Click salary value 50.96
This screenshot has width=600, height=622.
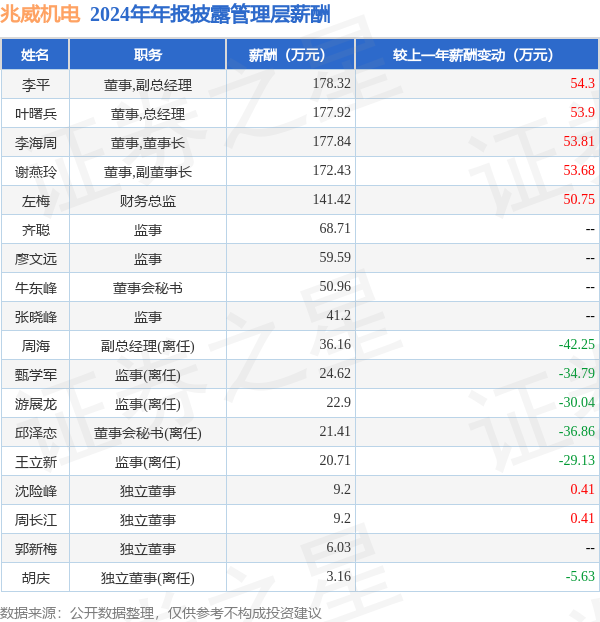pyautogui.click(x=335, y=286)
